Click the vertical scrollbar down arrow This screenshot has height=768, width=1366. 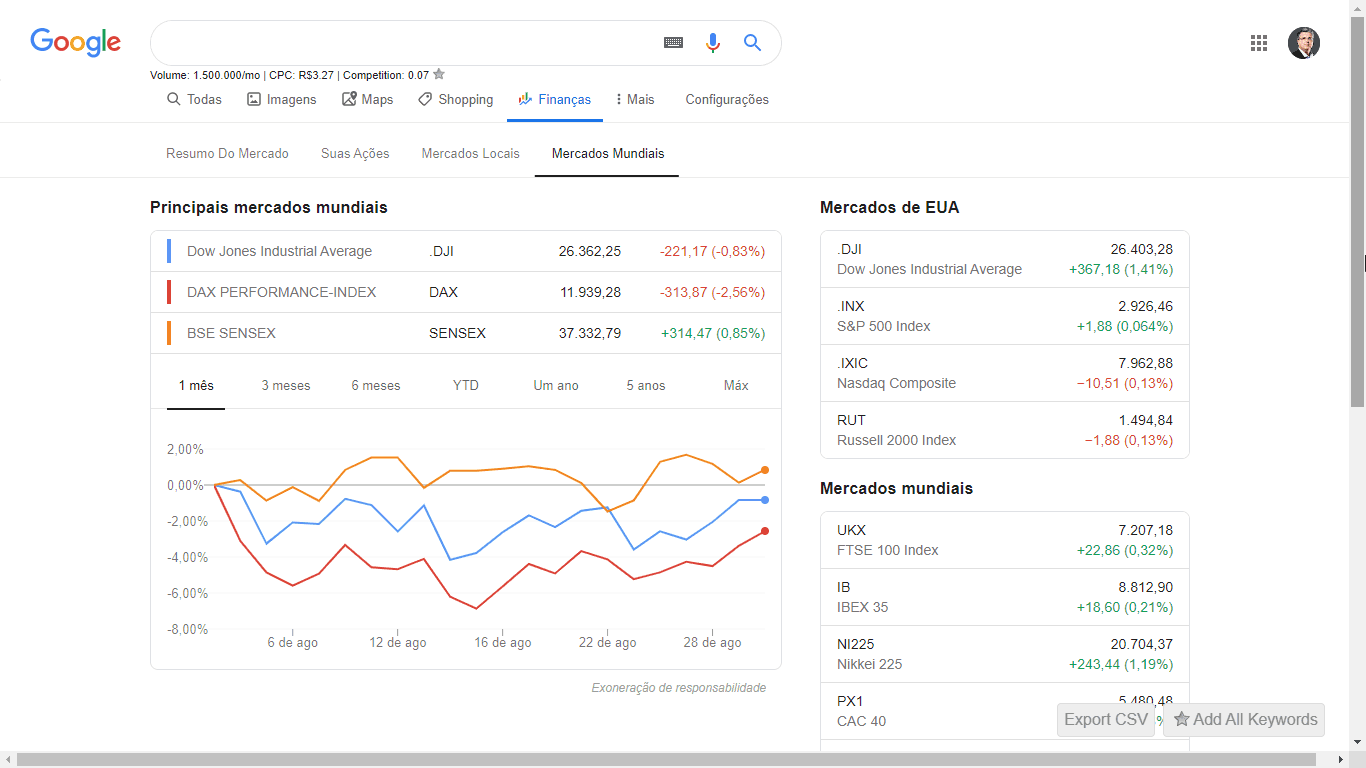1357,742
